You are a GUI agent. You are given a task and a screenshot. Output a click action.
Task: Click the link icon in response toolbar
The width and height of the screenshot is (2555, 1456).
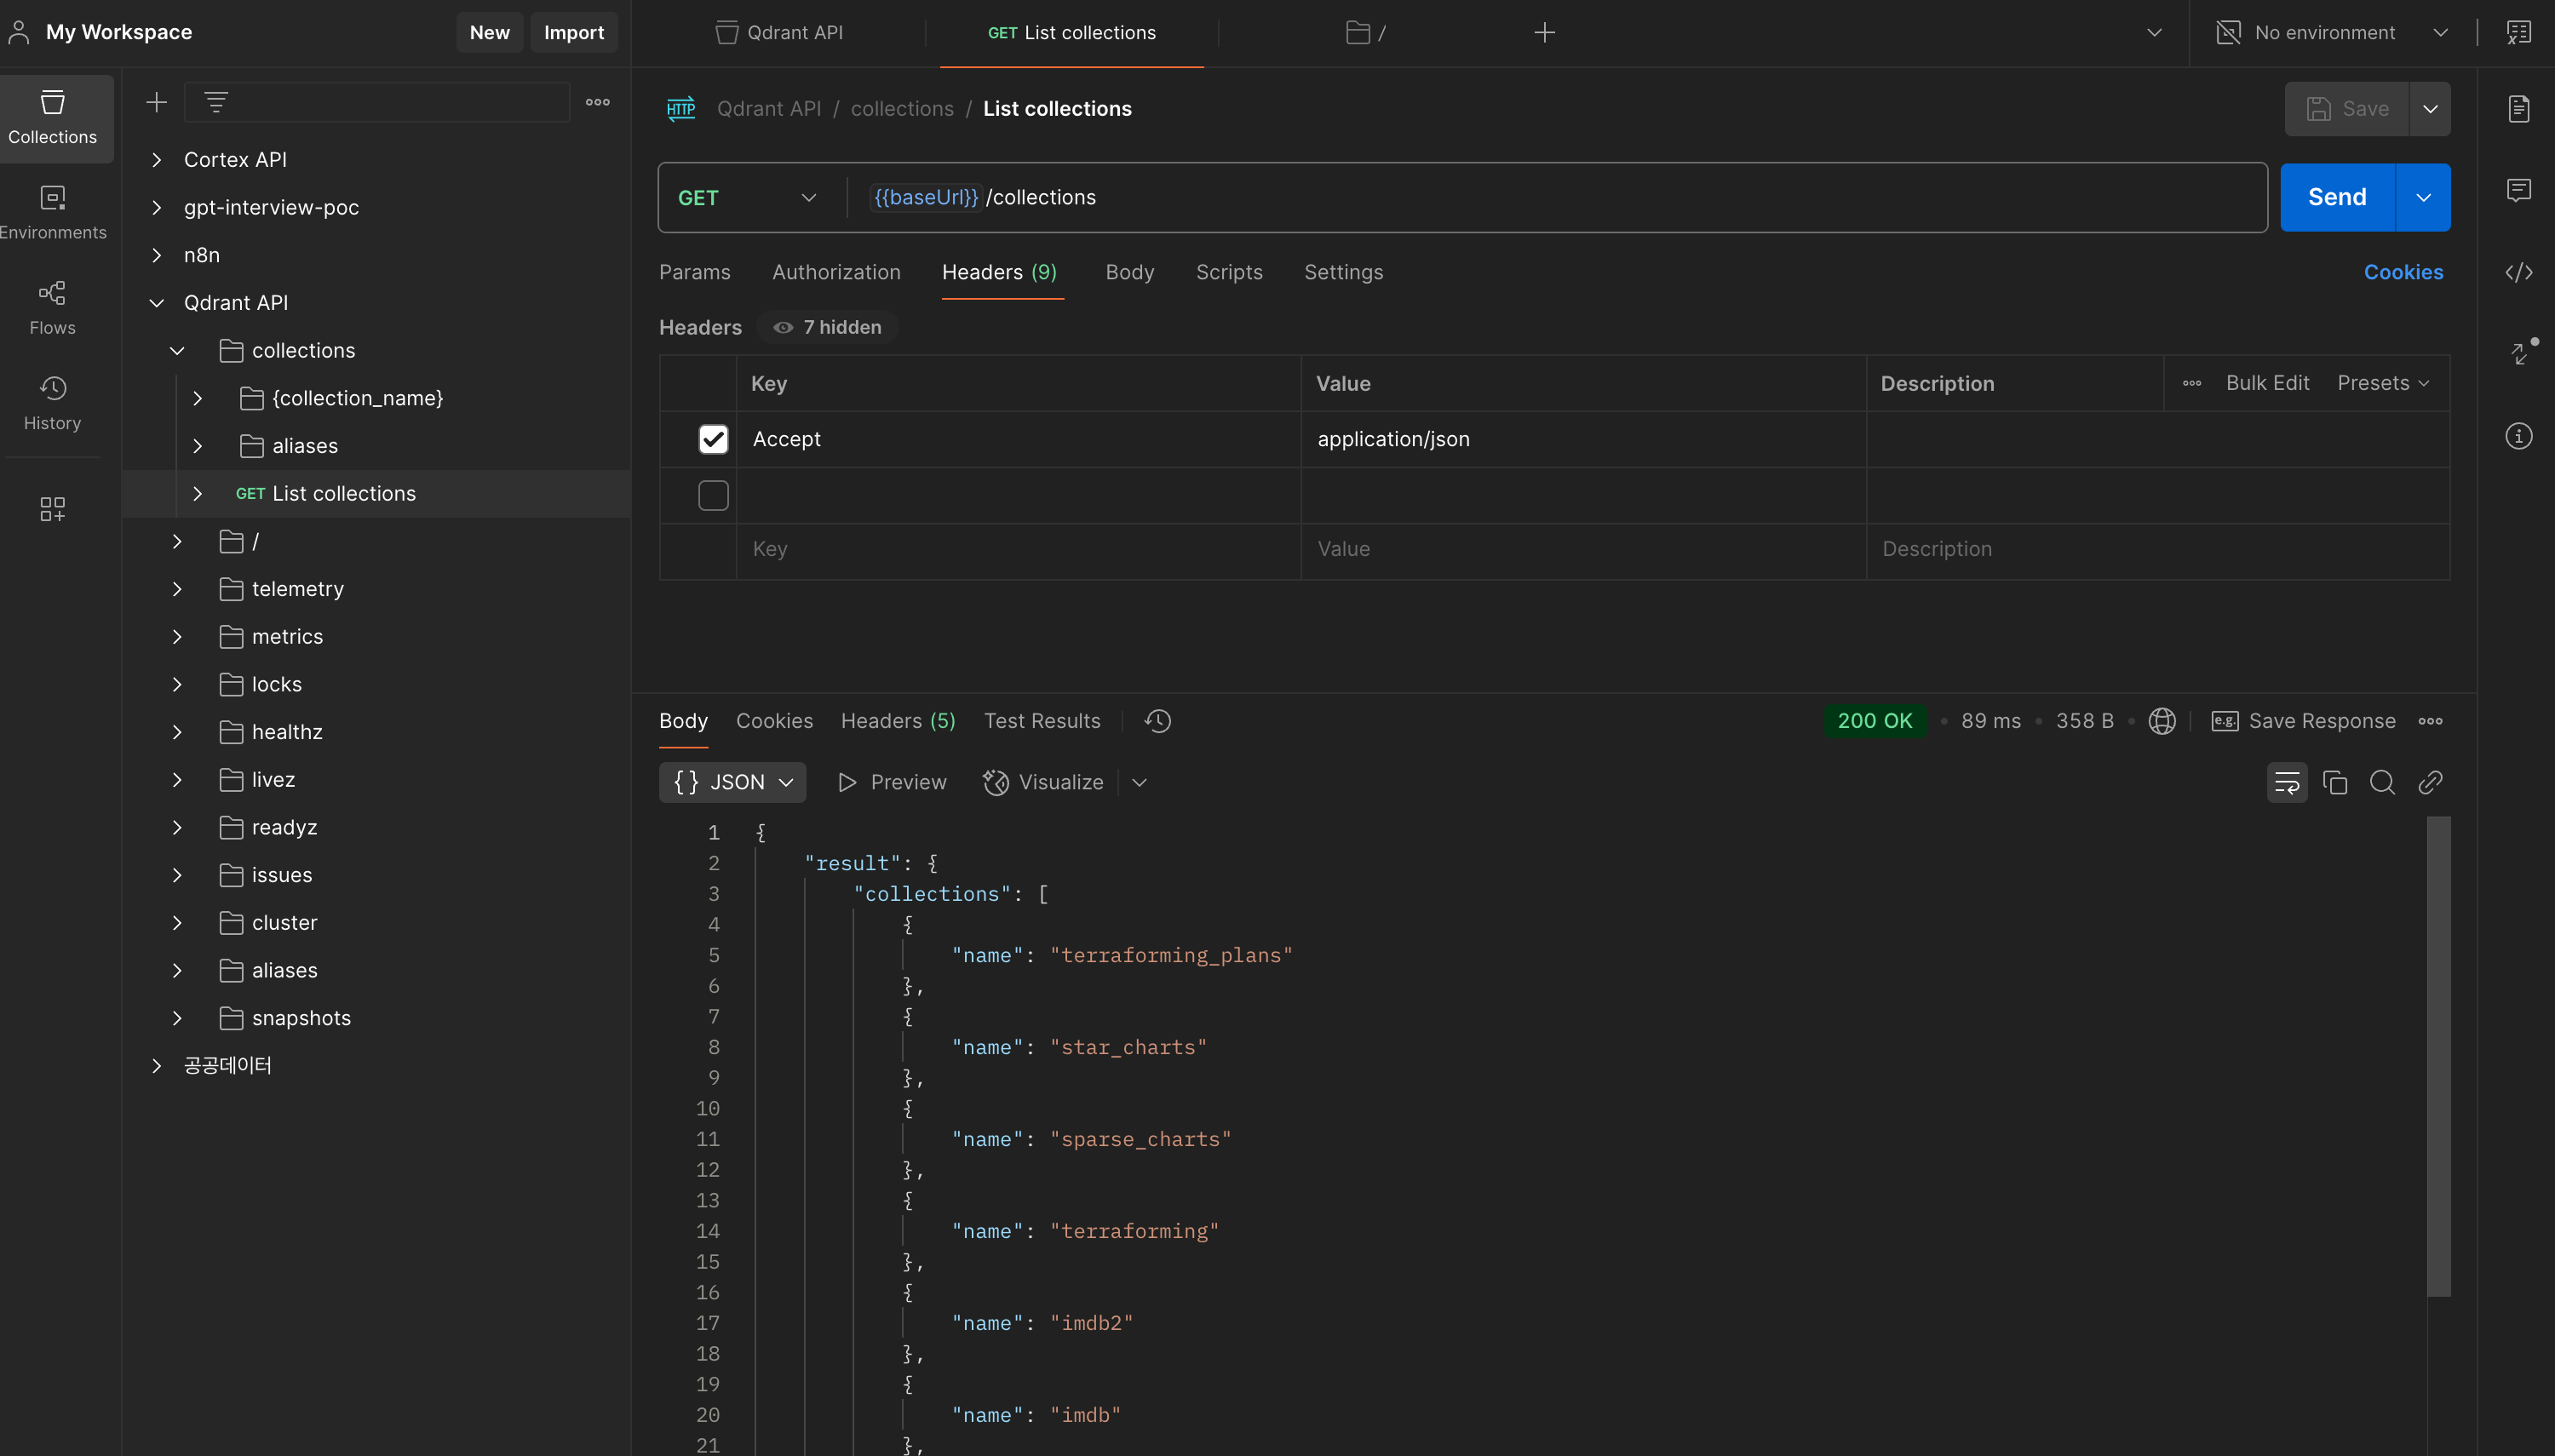[2431, 783]
